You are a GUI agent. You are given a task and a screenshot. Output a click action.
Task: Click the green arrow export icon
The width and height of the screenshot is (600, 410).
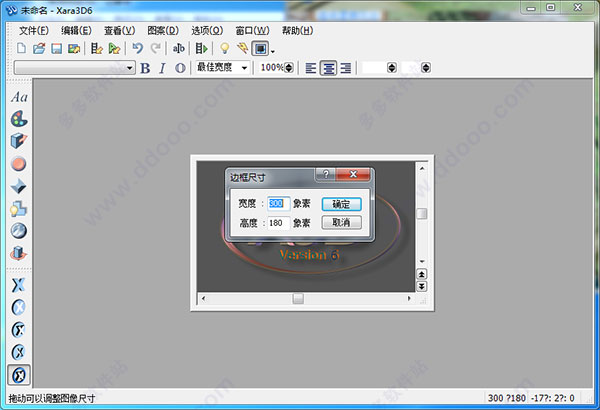click(x=114, y=48)
